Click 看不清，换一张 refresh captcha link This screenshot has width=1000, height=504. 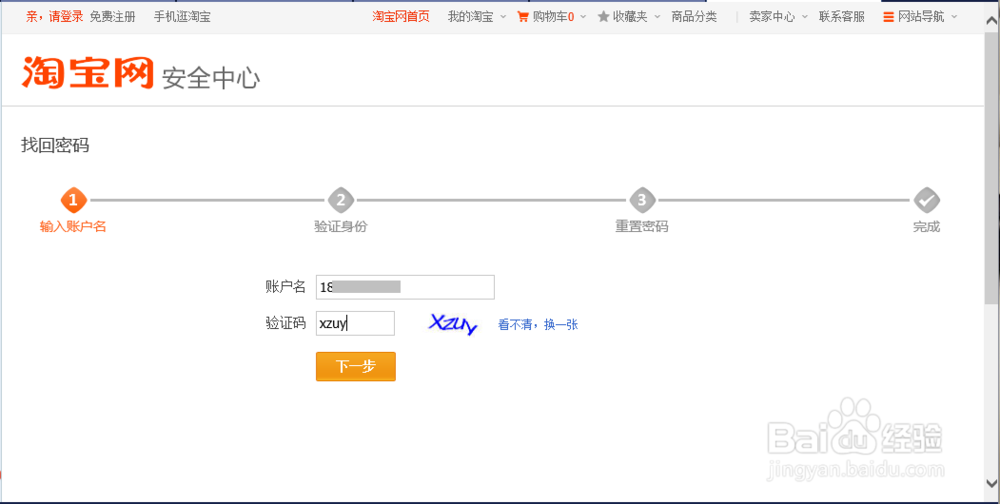538,325
